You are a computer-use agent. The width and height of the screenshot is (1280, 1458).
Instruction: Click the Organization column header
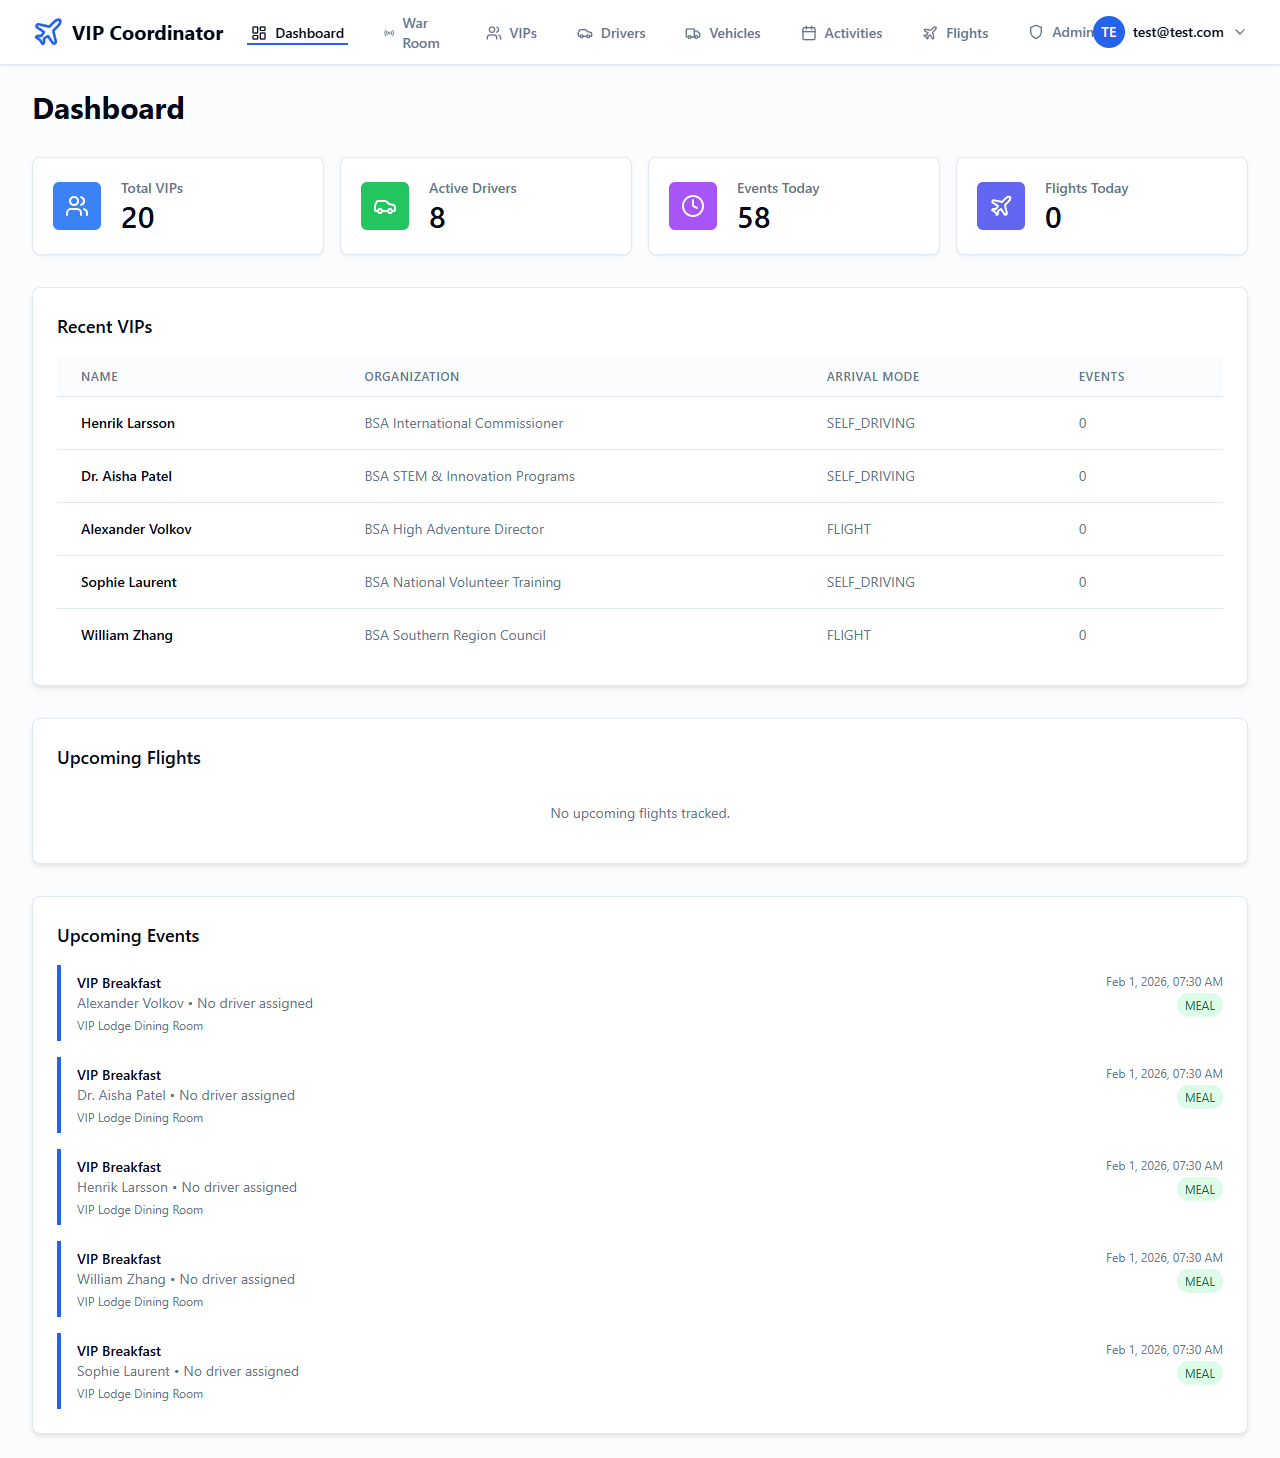click(412, 377)
